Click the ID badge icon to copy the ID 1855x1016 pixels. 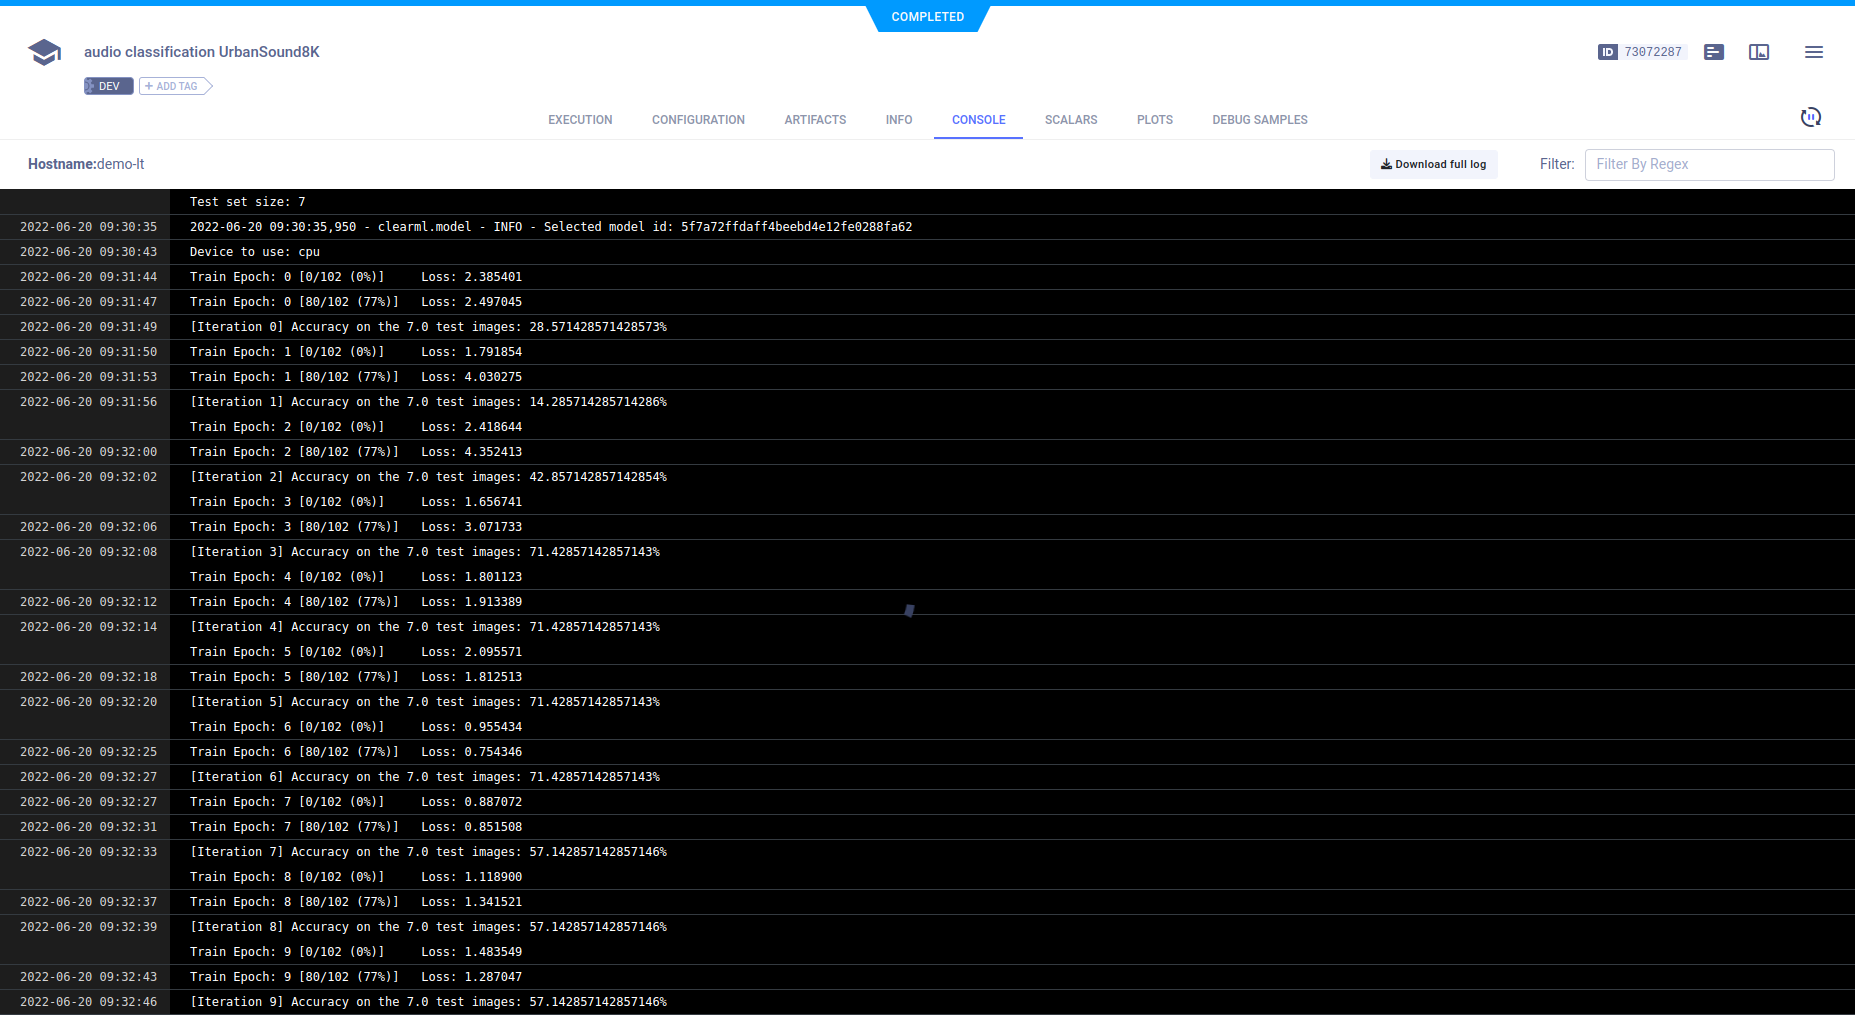pos(1607,52)
